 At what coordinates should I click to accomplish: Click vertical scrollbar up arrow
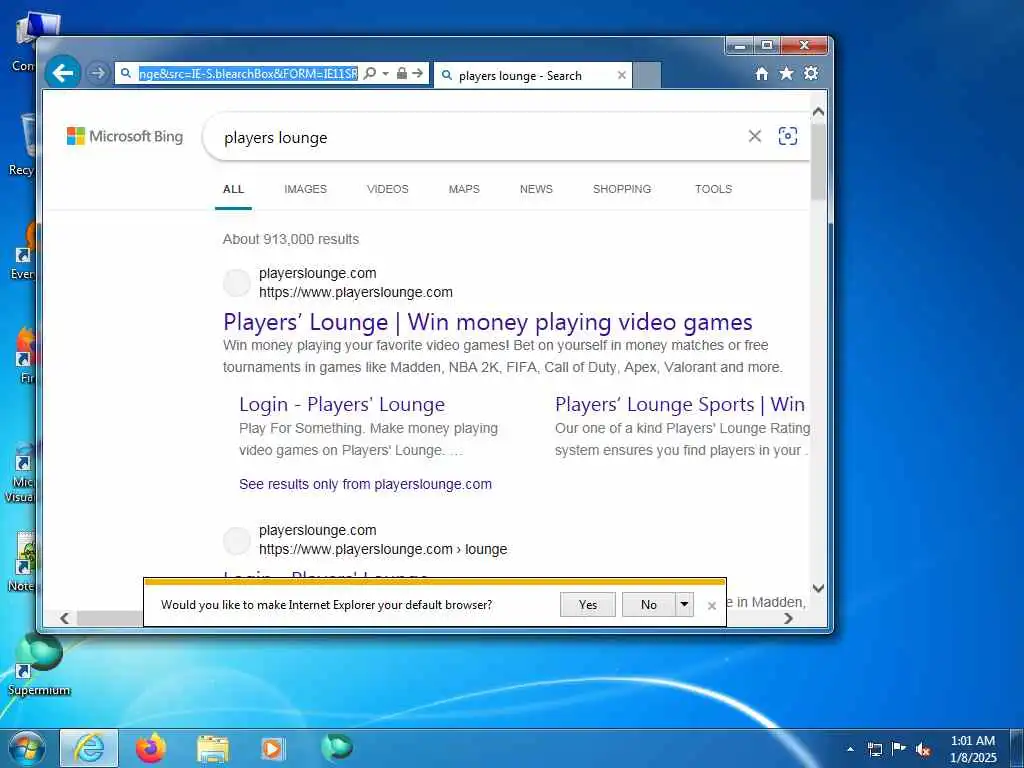pos(818,112)
